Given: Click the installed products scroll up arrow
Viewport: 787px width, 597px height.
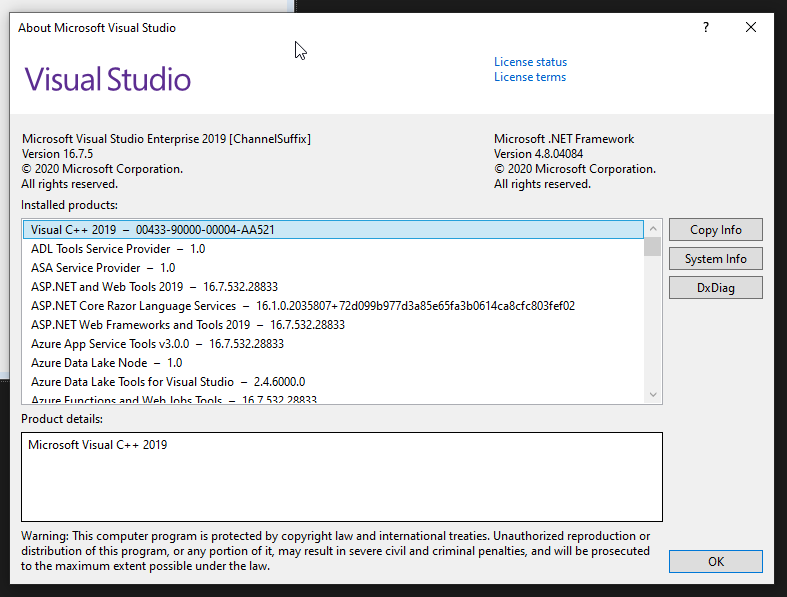Looking at the screenshot, I should (652, 228).
